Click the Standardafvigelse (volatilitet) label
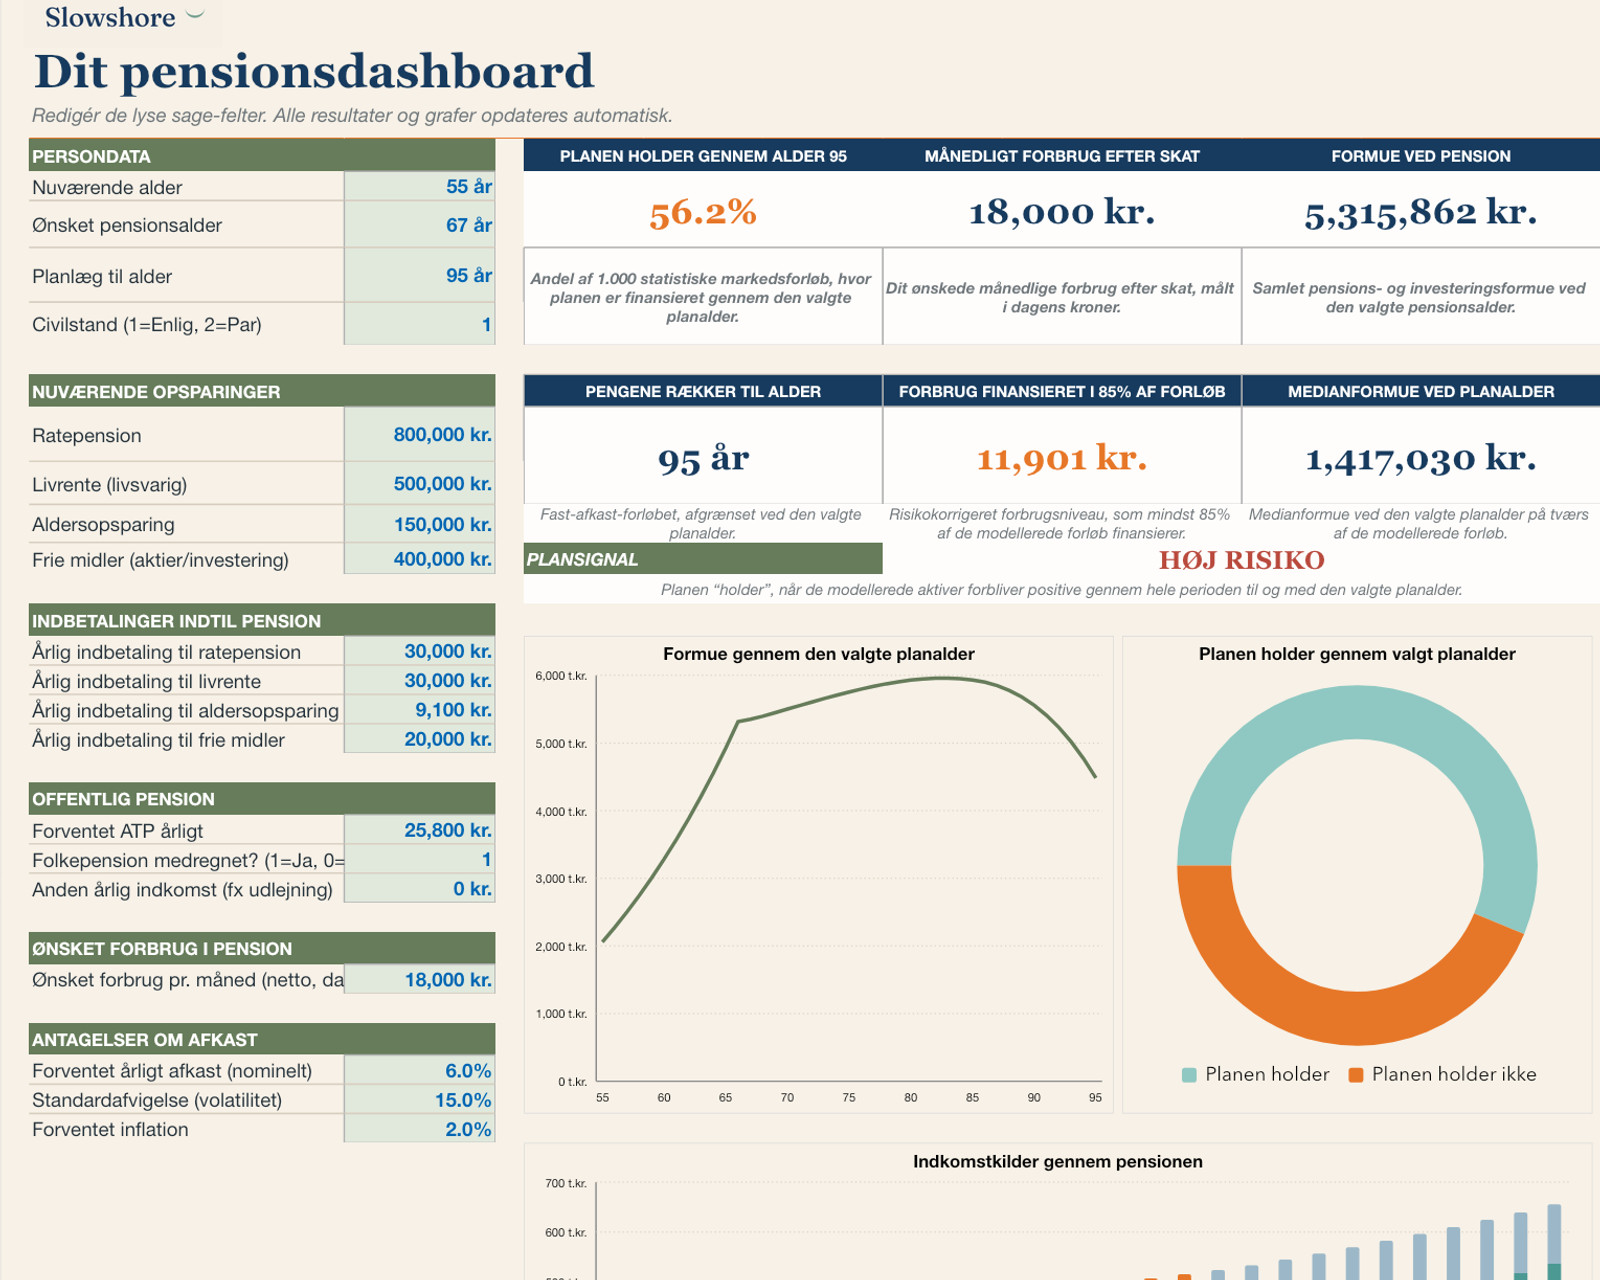 [x=157, y=1100]
